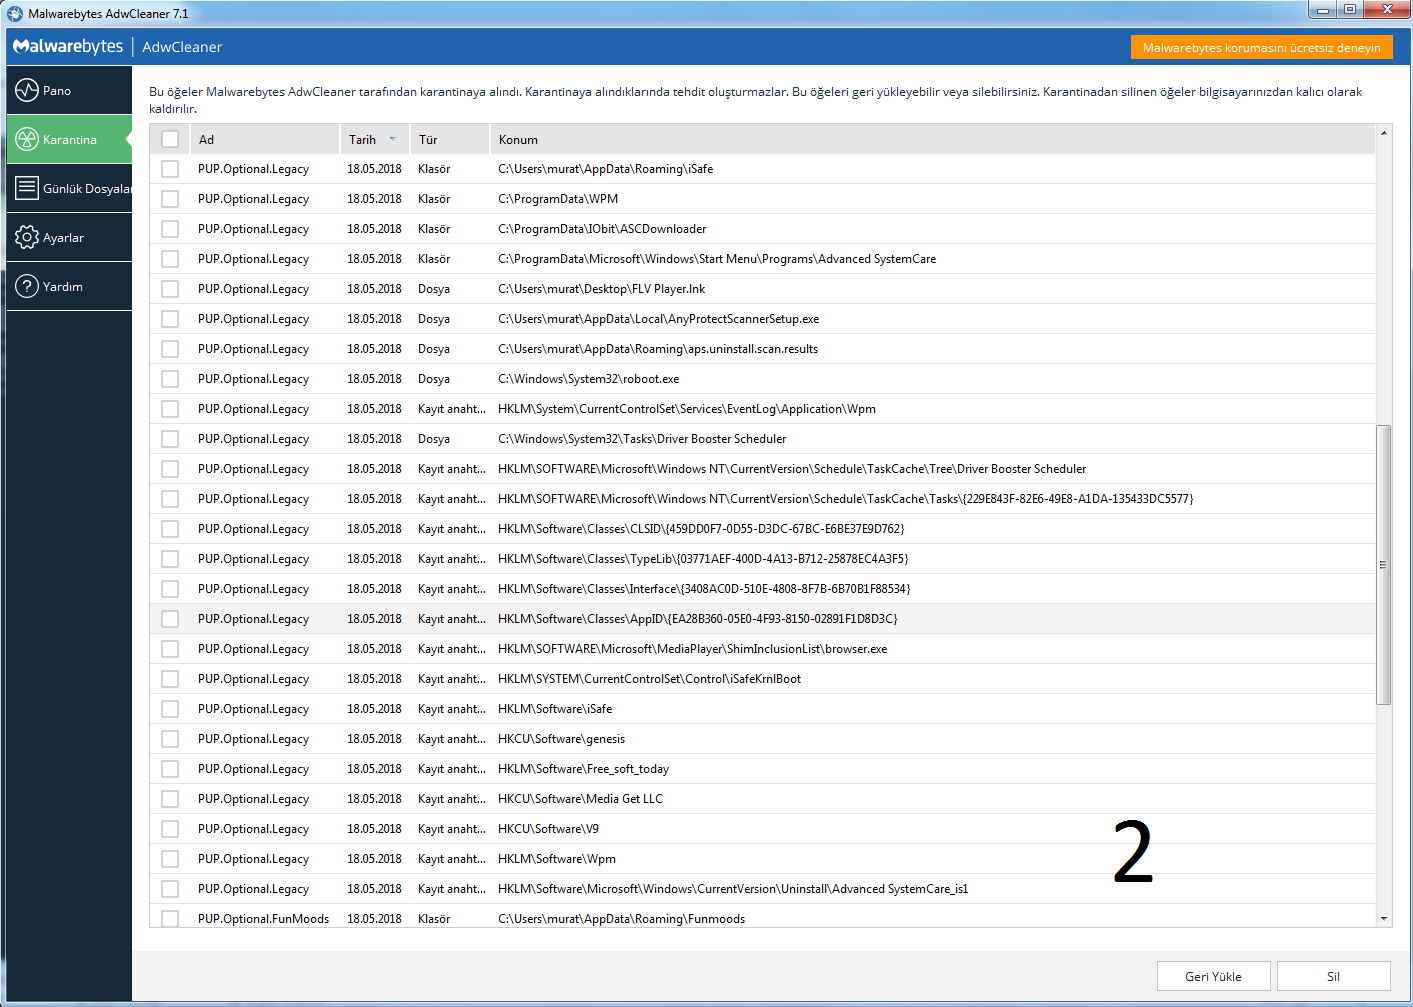Click the Roaming\Funmoods folder path

tap(622, 919)
